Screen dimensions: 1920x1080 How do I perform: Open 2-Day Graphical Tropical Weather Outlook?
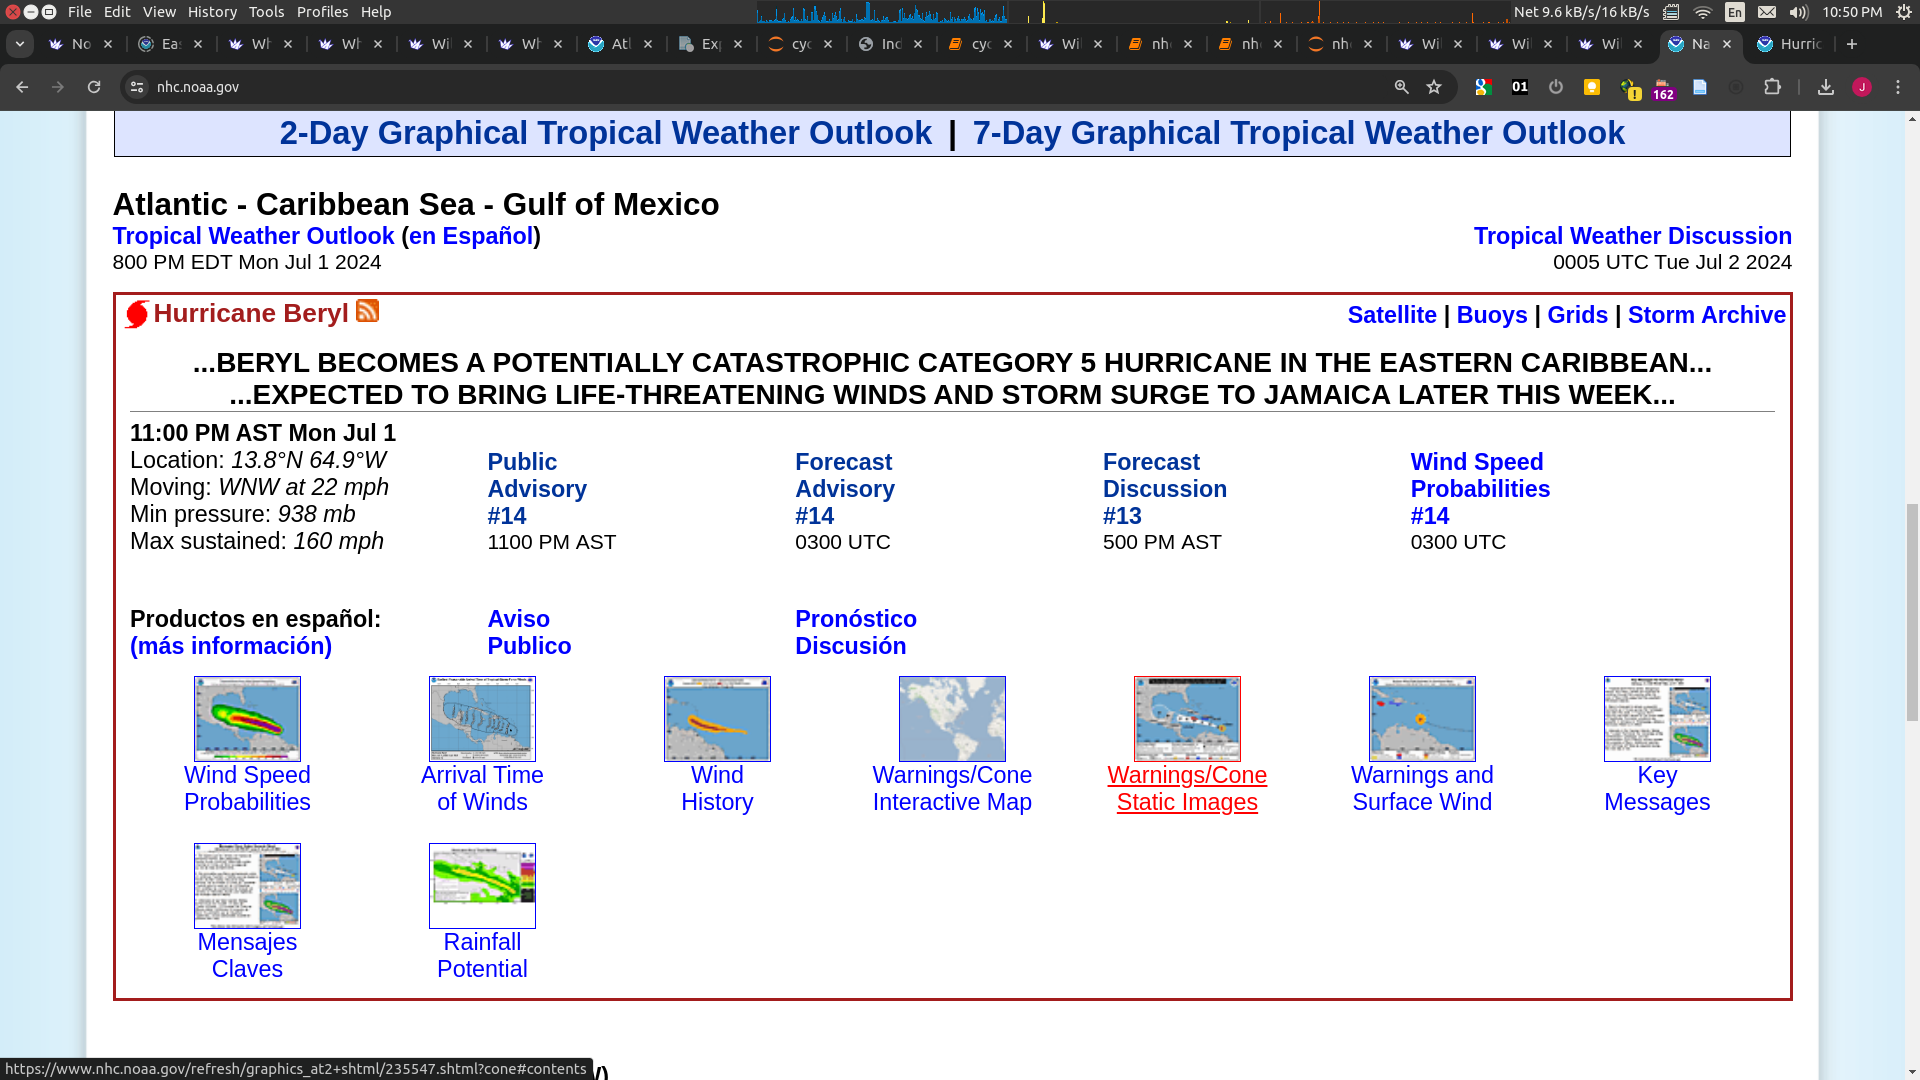pyautogui.click(x=605, y=133)
